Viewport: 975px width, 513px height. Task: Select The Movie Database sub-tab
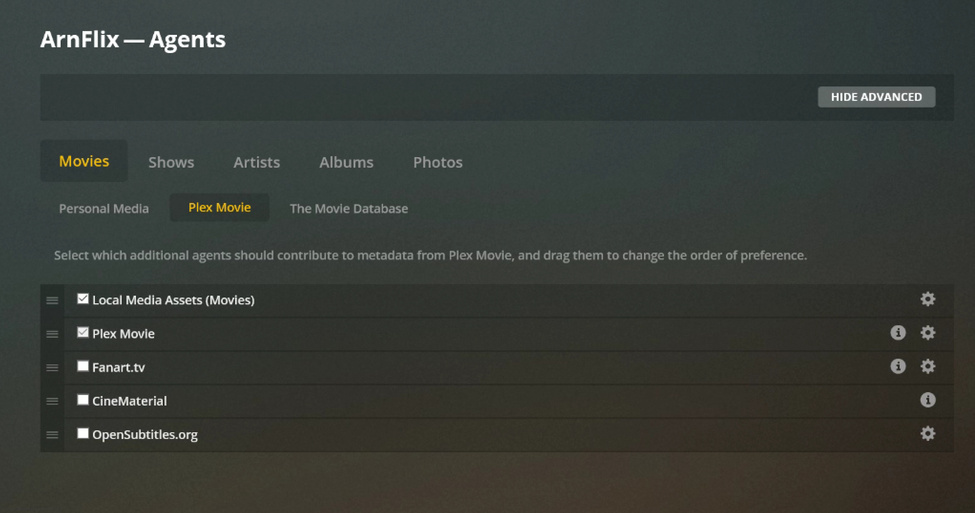349,208
